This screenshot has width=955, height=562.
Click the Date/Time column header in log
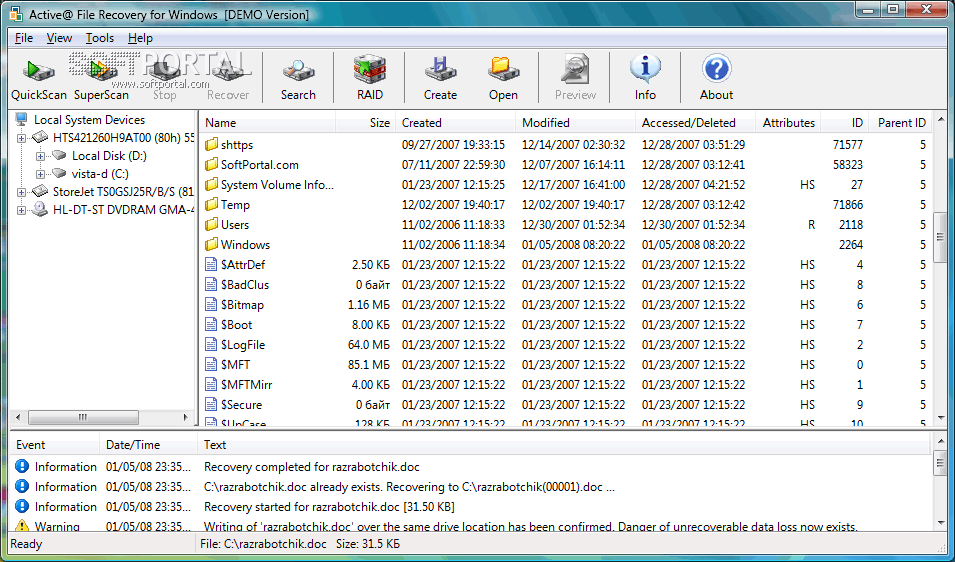pos(149,444)
